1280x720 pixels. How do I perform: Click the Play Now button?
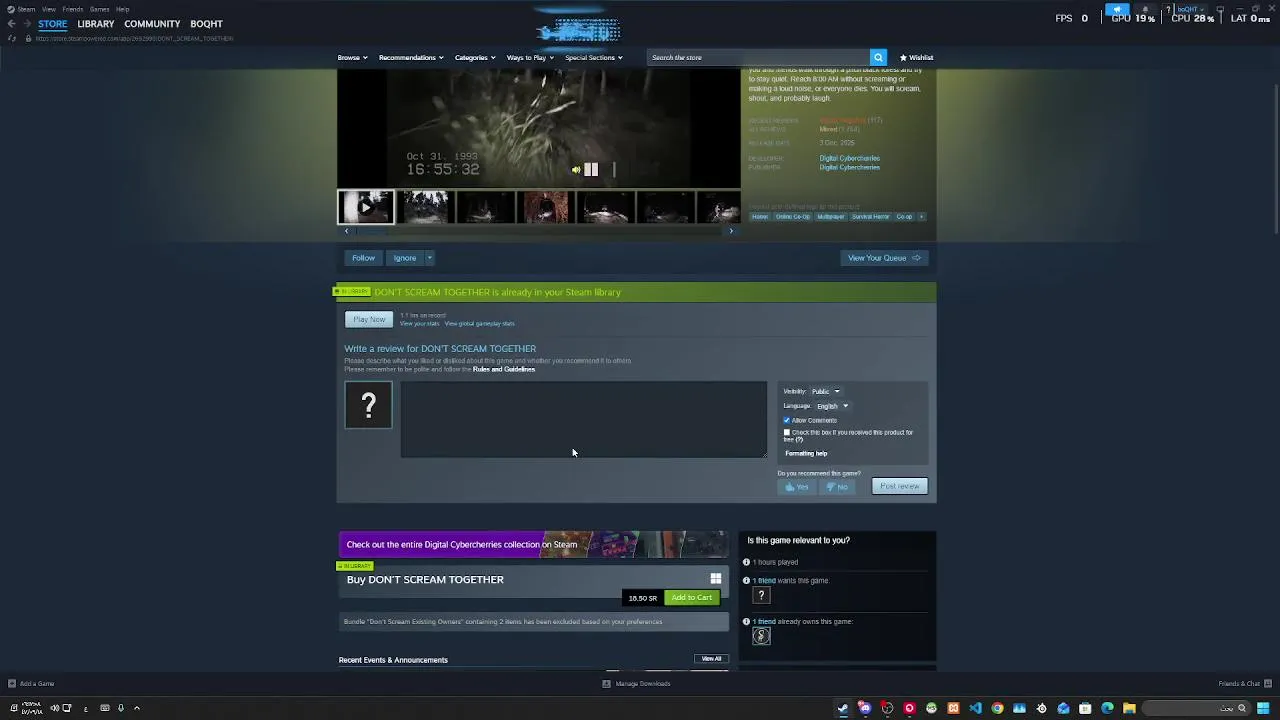(x=369, y=319)
